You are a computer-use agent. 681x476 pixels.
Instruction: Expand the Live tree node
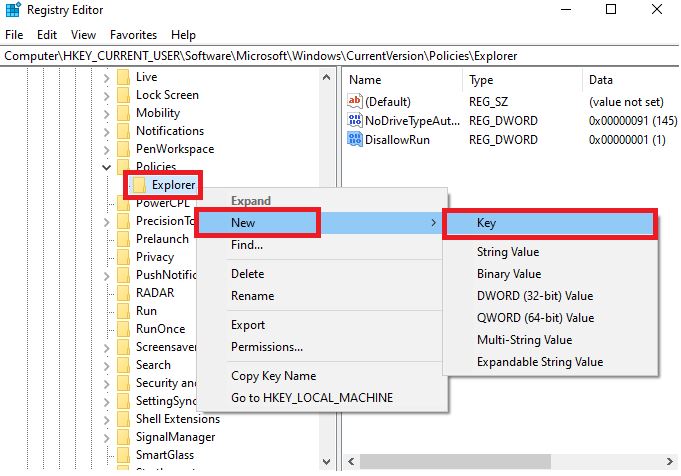[106, 77]
